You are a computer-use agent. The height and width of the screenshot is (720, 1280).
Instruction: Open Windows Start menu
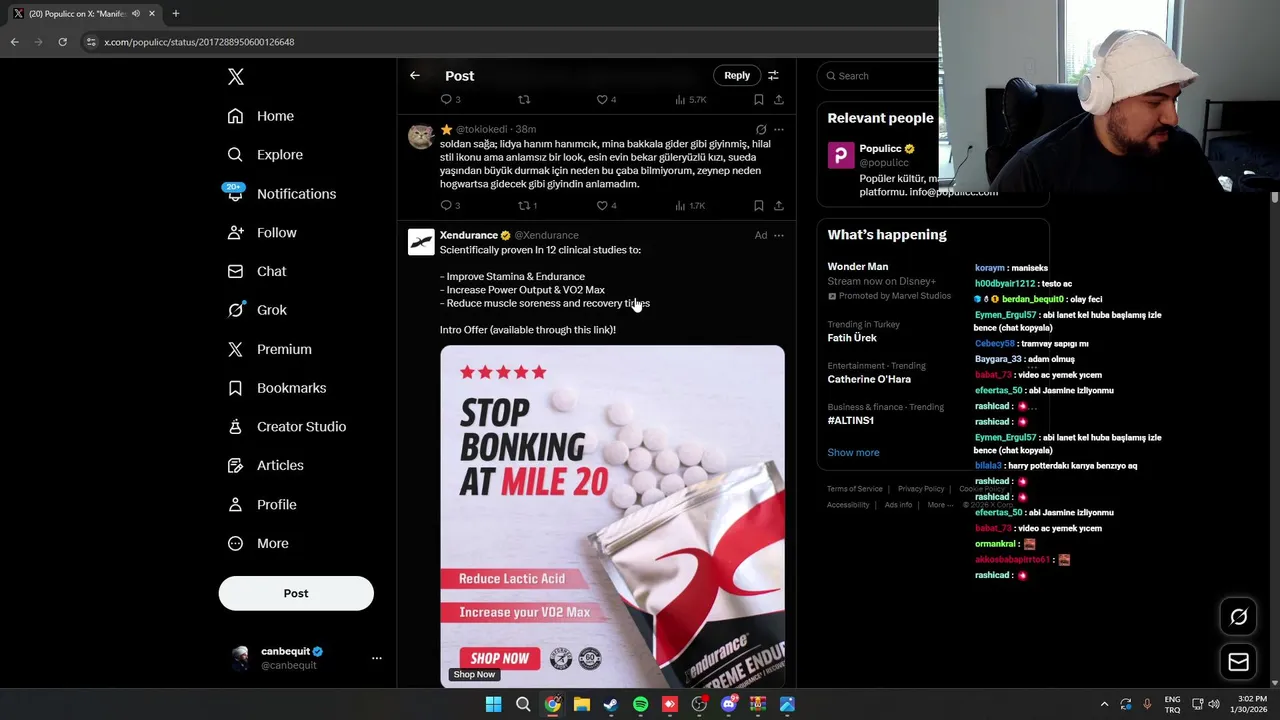(493, 704)
